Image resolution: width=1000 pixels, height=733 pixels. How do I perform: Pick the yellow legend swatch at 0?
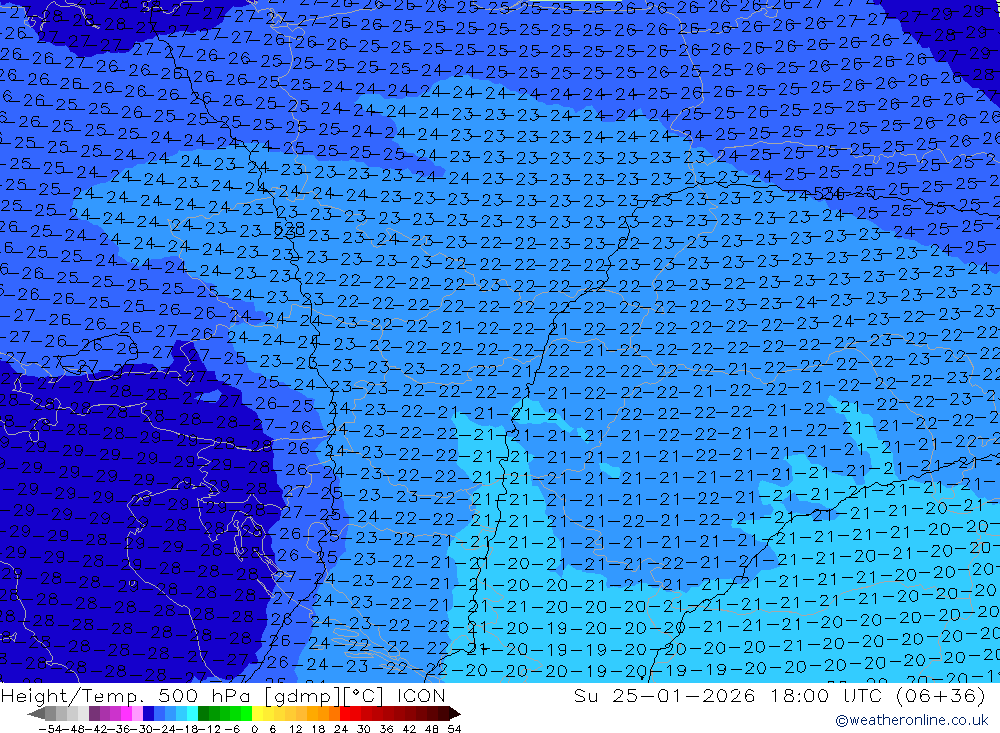coord(257,714)
